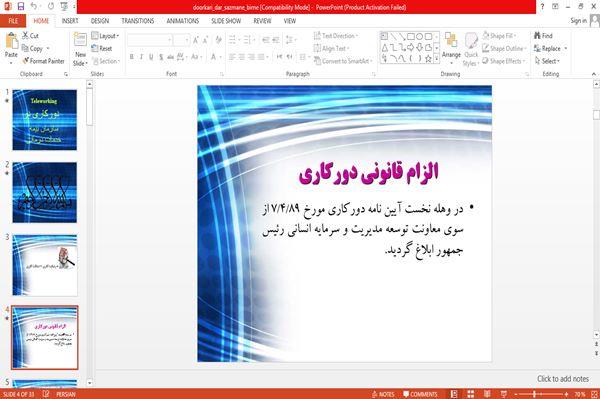Open the Arrange menu

(x=452, y=47)
